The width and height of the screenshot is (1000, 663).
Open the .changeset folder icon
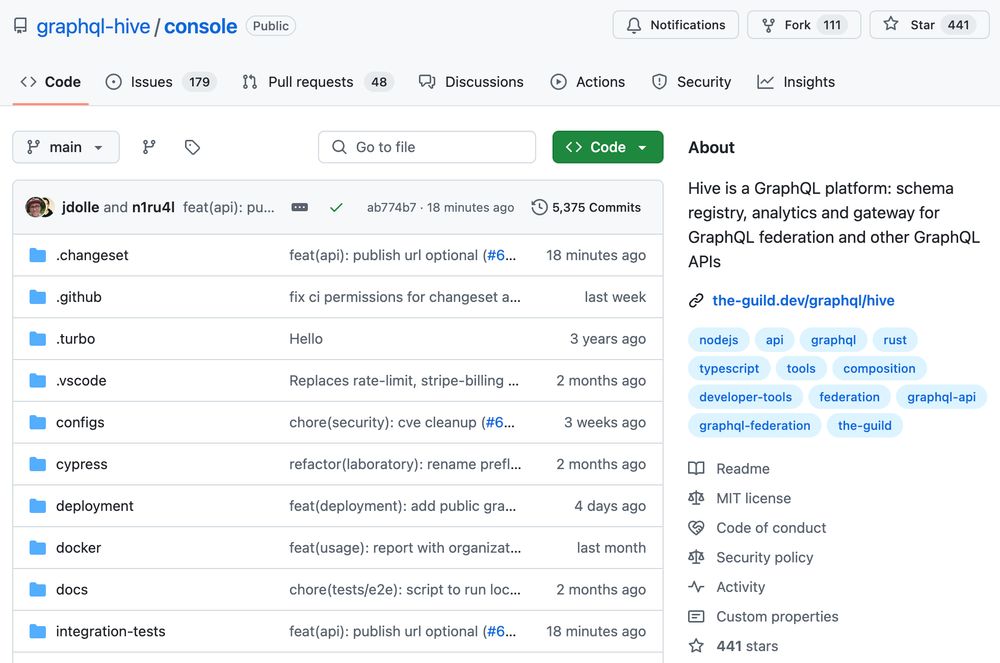click(38, 255)
